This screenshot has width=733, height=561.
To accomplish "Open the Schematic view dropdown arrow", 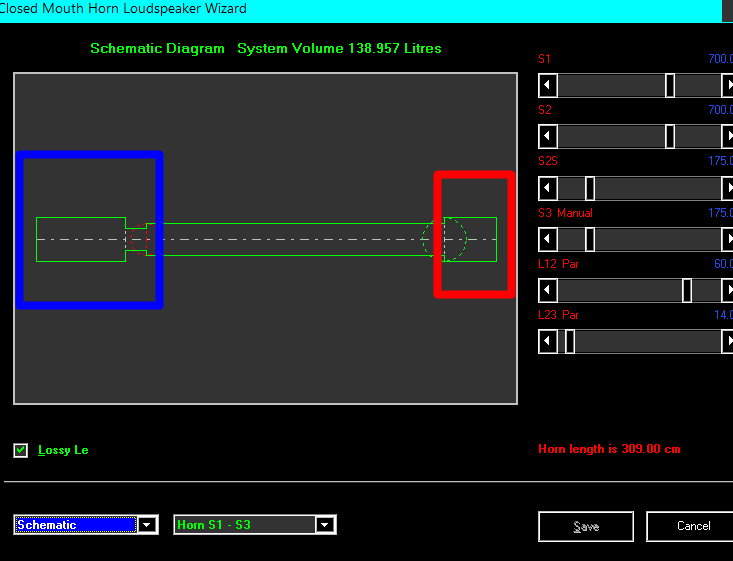I will pyautogui.click(x=147, y=525).
